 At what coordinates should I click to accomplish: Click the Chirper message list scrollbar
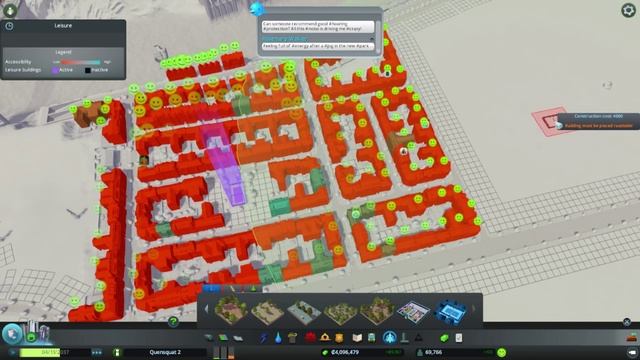(378, 36)
